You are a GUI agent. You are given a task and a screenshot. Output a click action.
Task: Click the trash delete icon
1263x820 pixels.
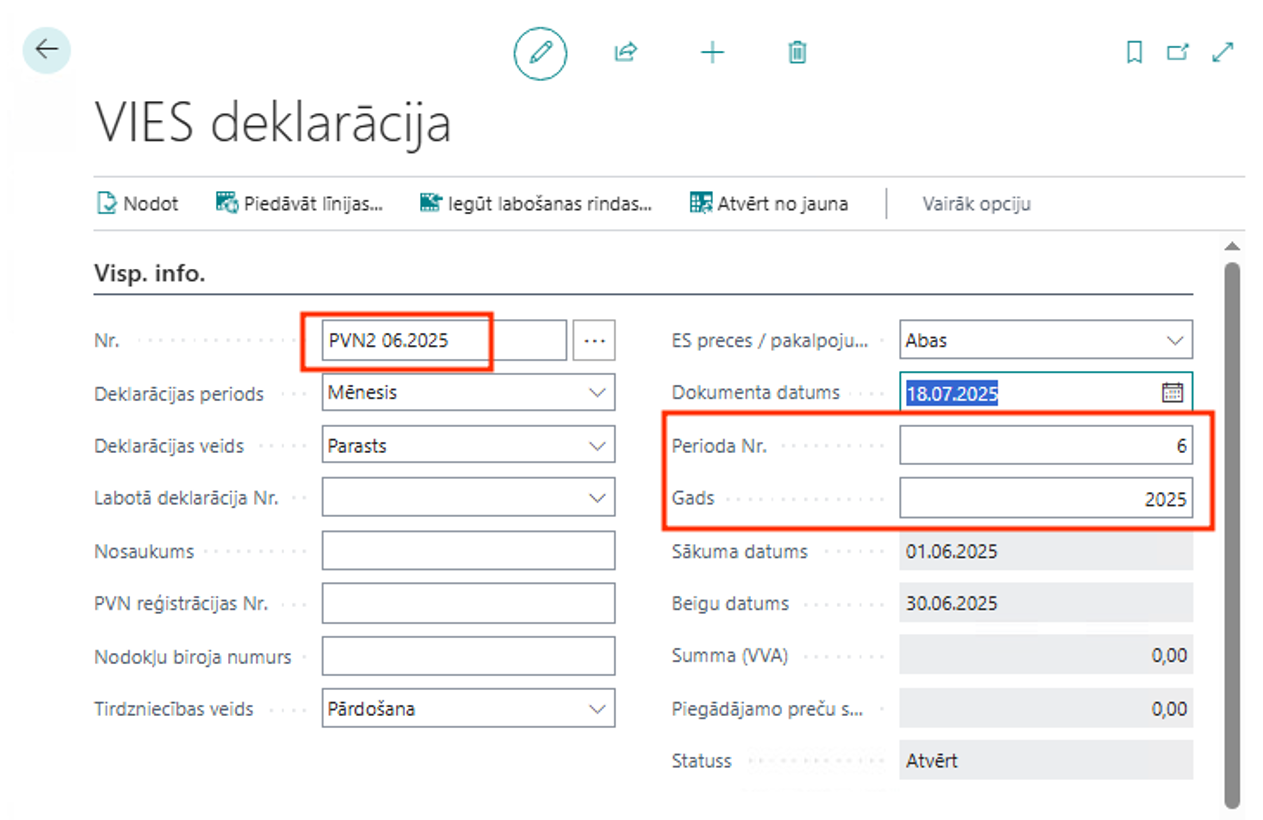pyautogui.click(x=797, y=53)
